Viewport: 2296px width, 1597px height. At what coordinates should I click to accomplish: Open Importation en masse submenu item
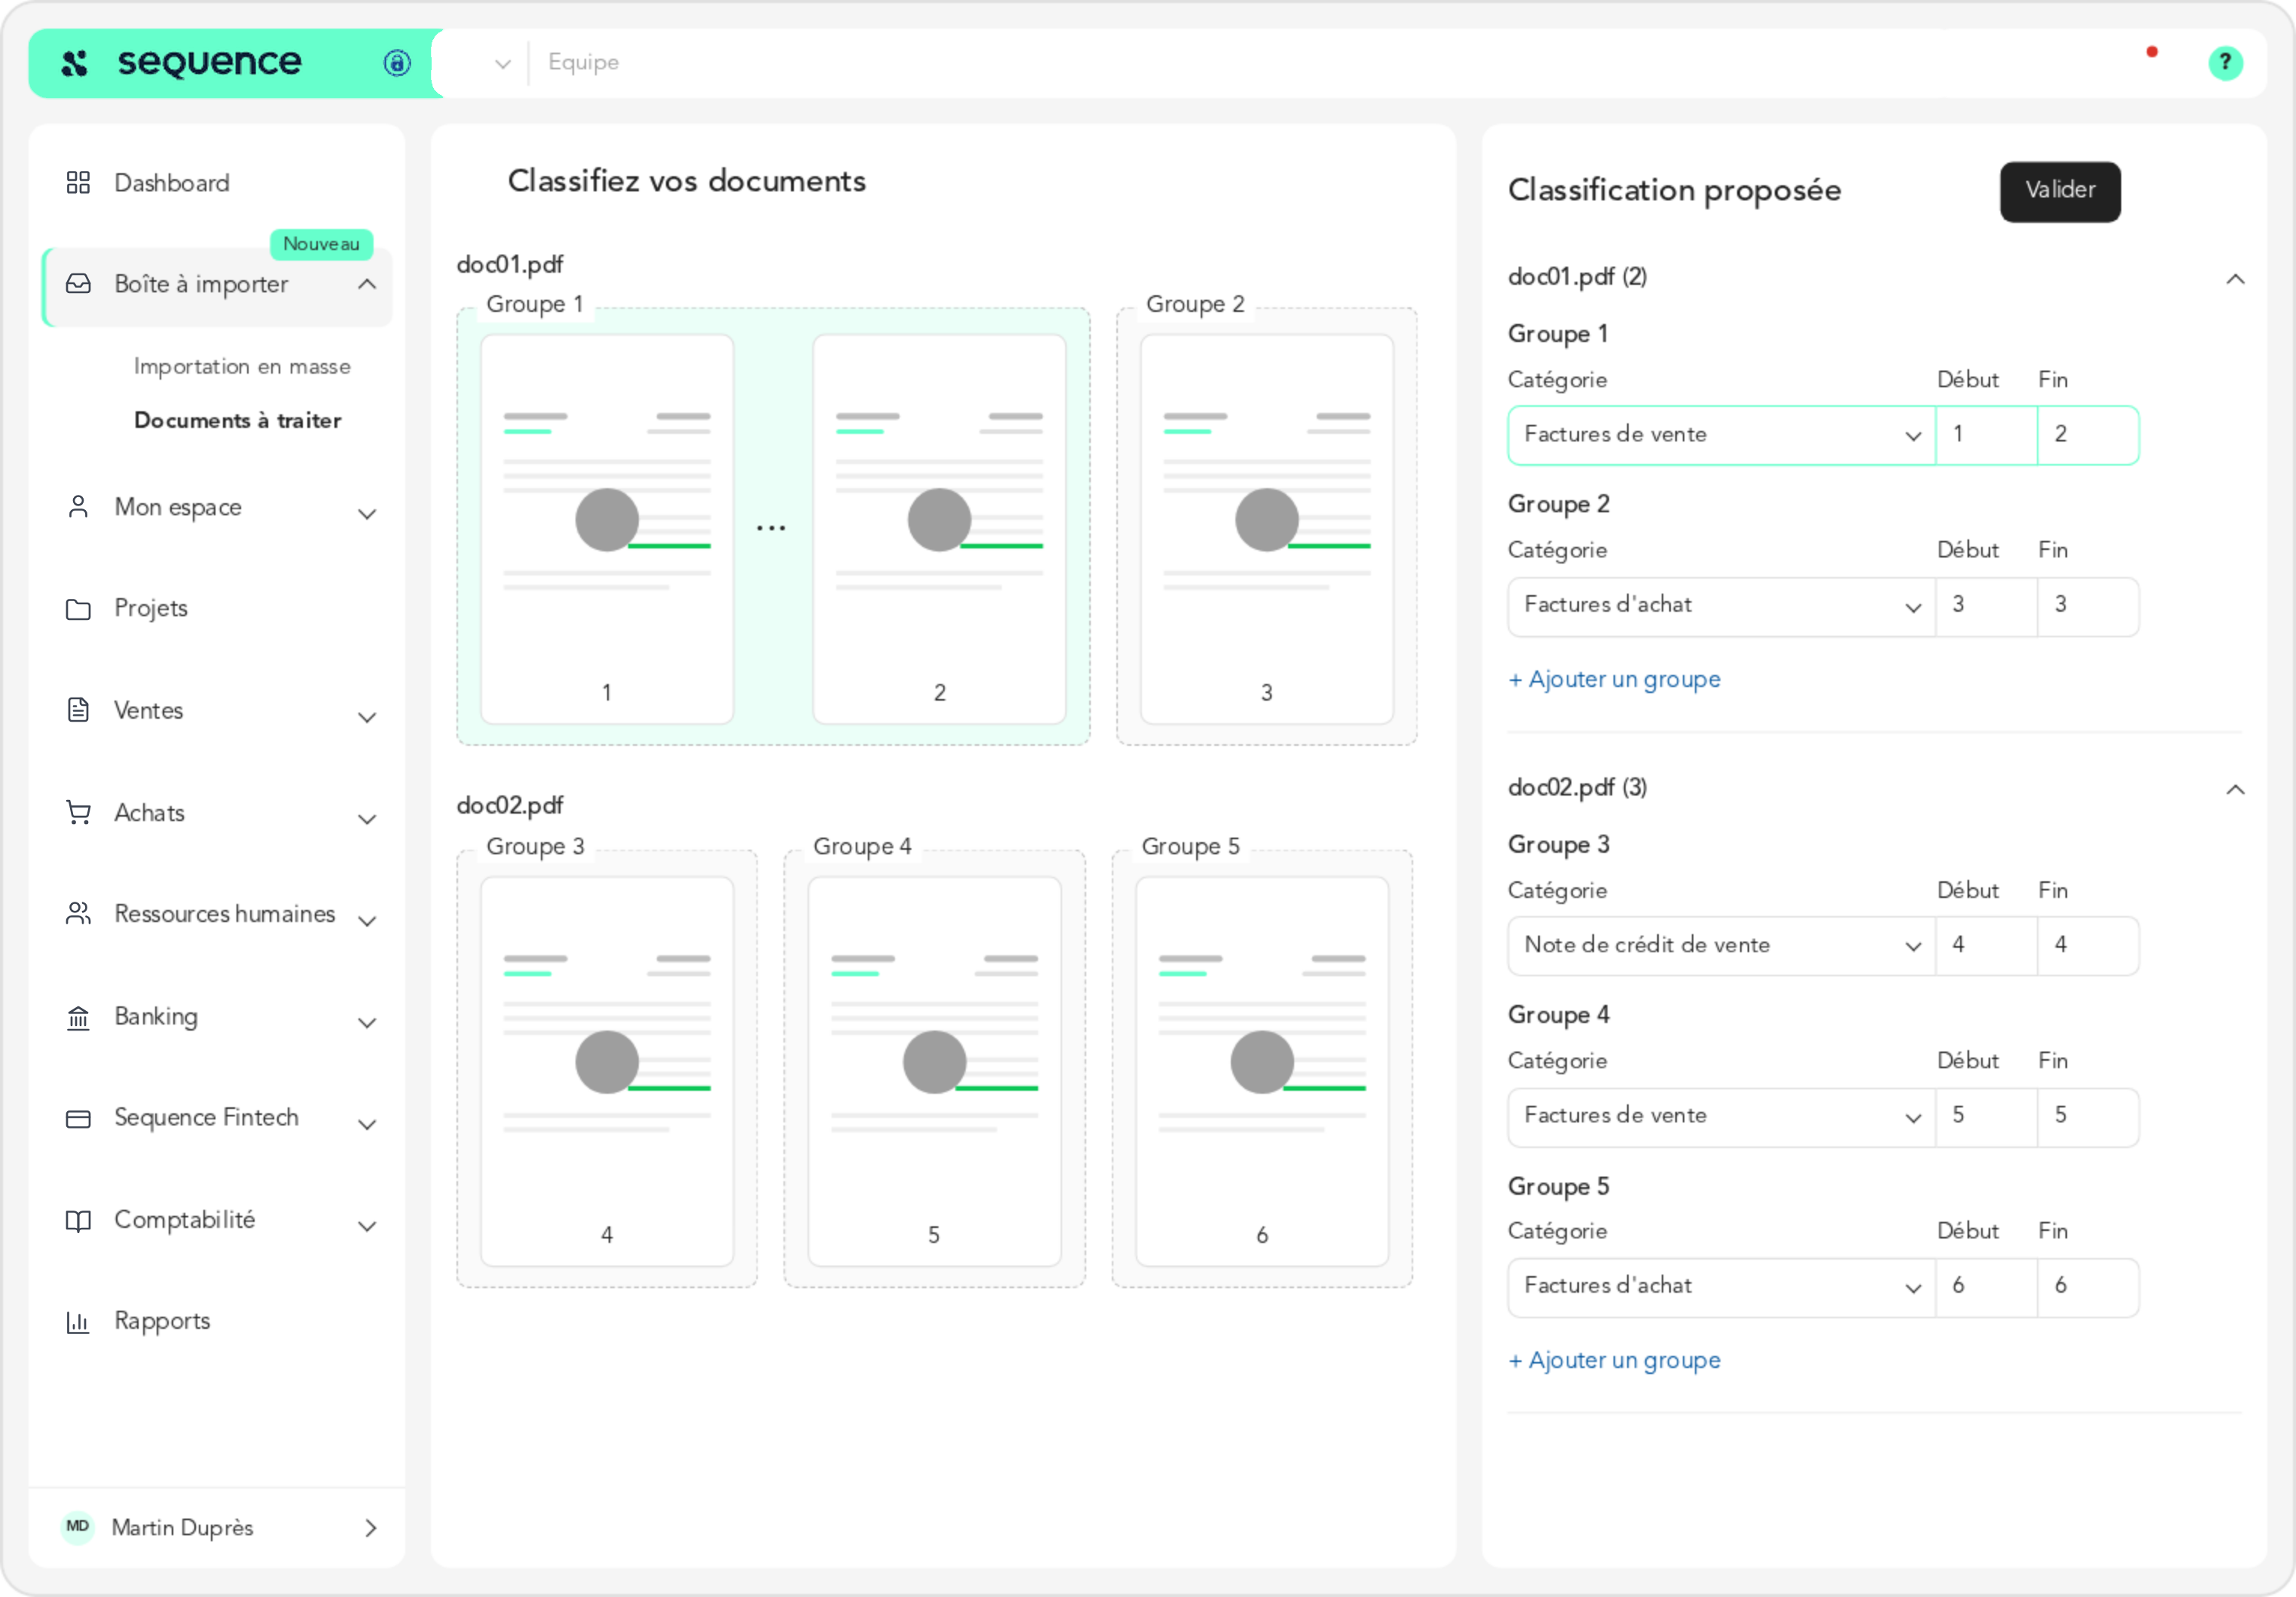pos(242,367)
